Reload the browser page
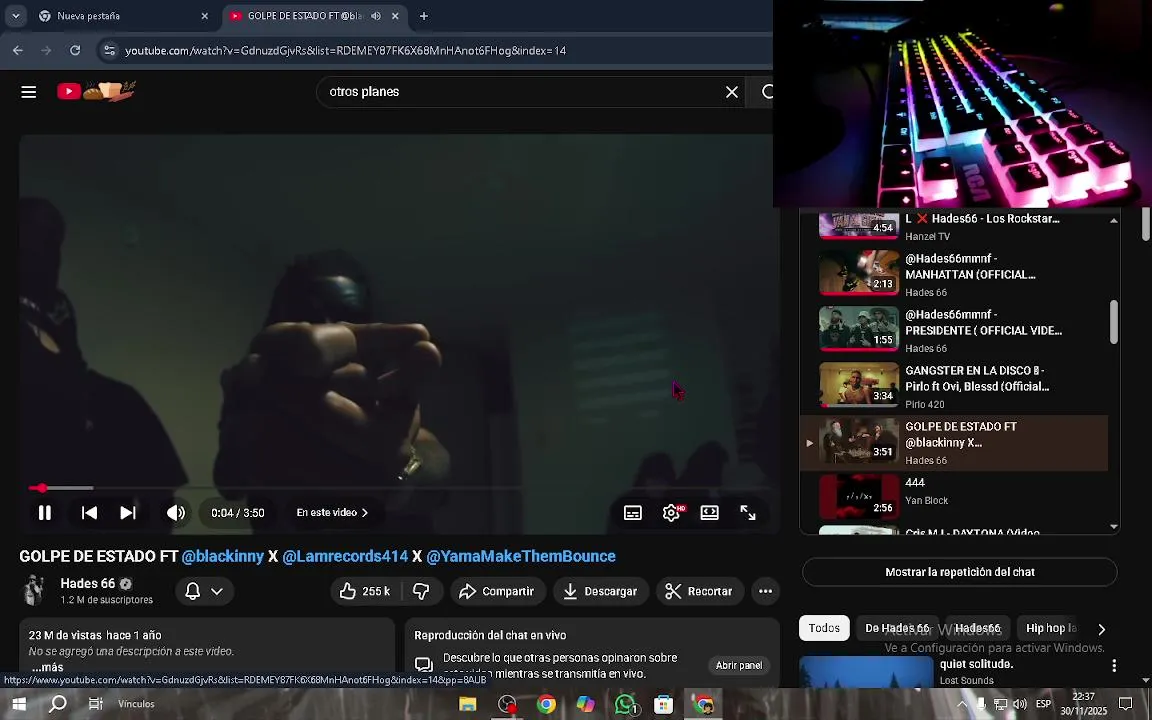Image resolution: width=1152 pixels, height=720 pixels. [x=75, y=51]
